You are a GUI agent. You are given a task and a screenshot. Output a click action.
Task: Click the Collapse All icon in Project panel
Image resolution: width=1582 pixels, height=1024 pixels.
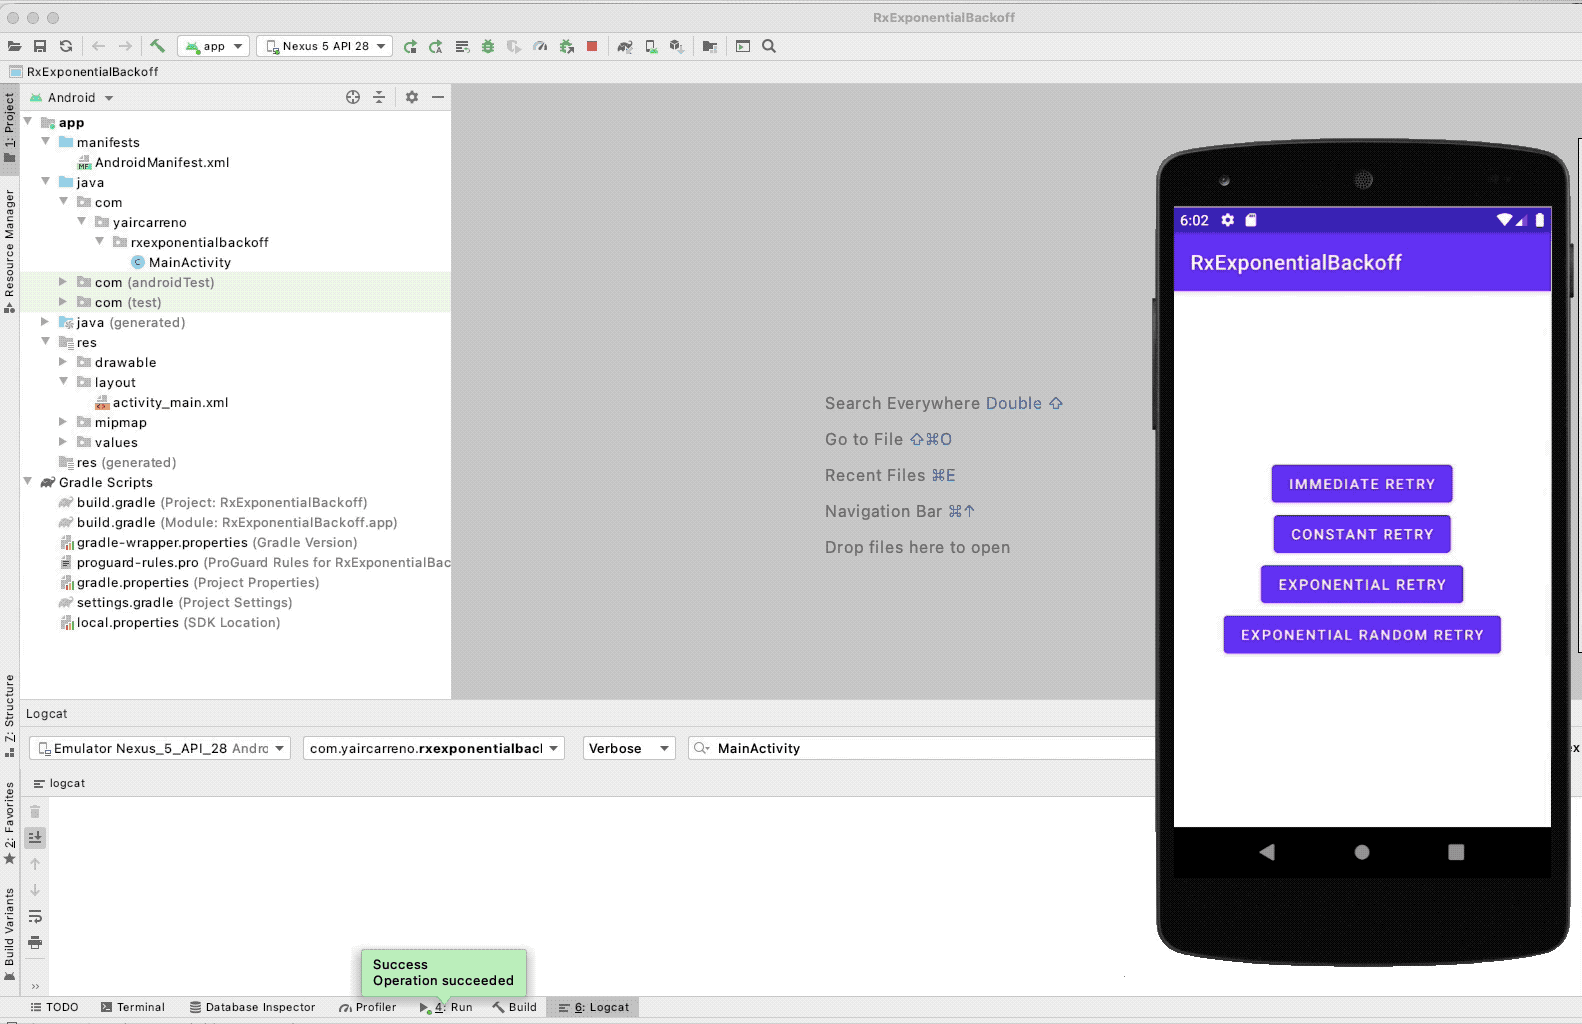click(379, 97)
